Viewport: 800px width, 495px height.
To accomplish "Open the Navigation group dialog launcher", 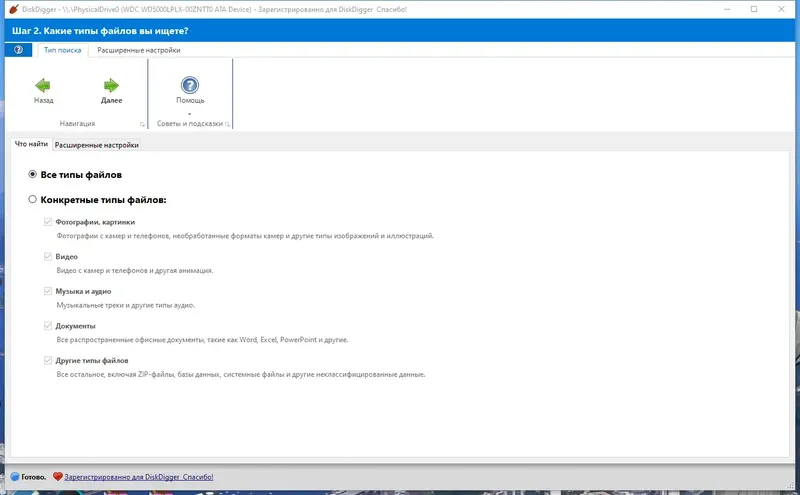I will [142, 124].
